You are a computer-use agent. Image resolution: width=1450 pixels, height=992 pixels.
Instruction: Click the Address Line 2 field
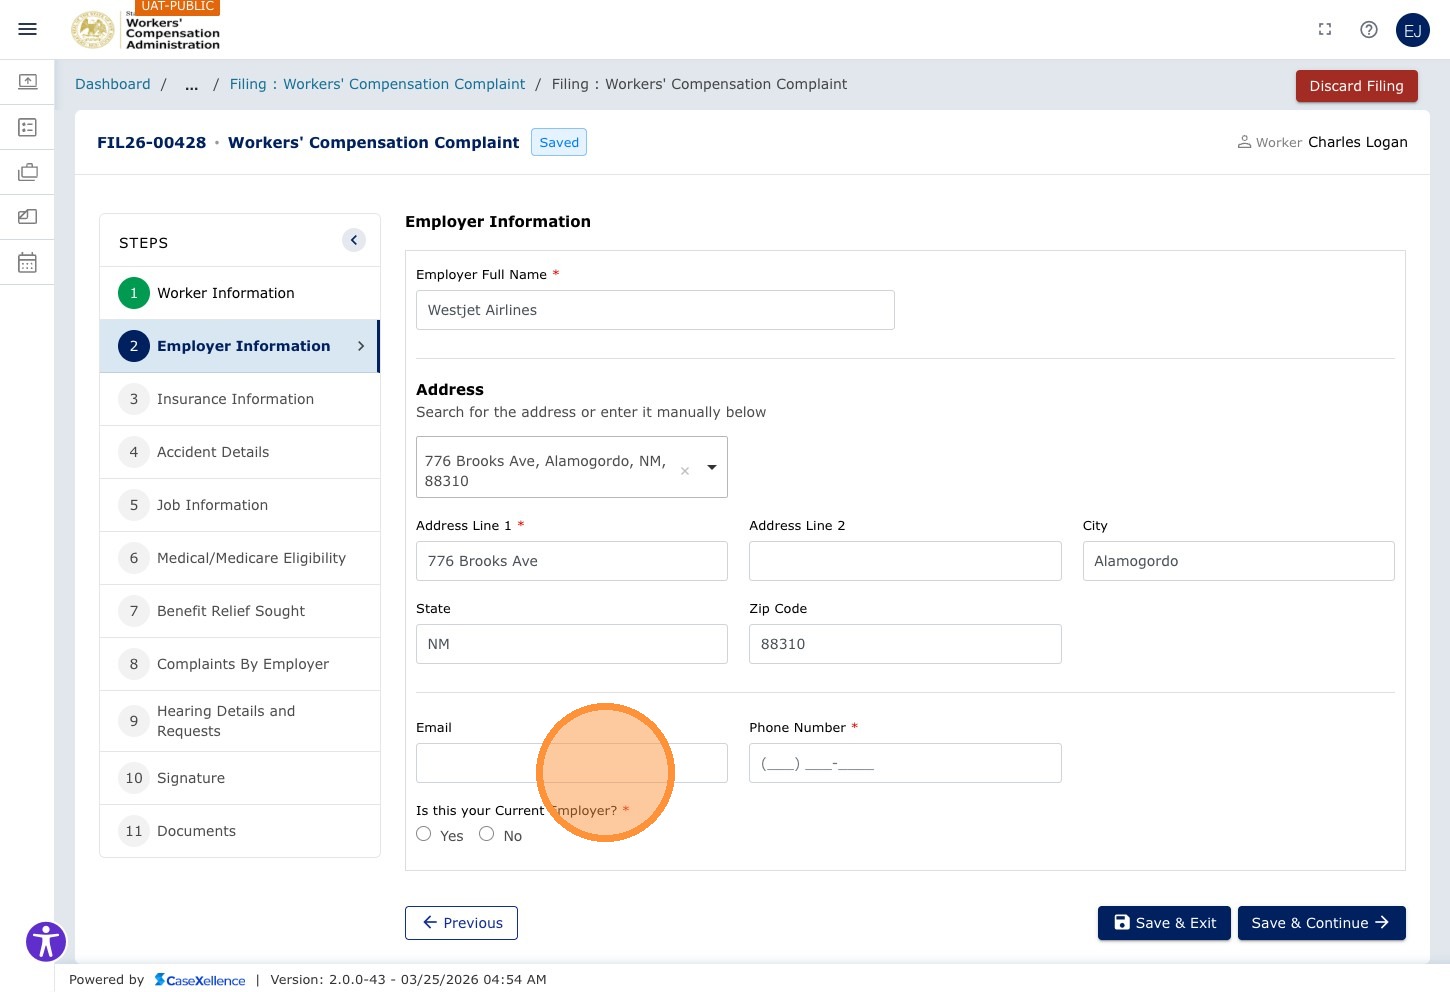[905, 561]
